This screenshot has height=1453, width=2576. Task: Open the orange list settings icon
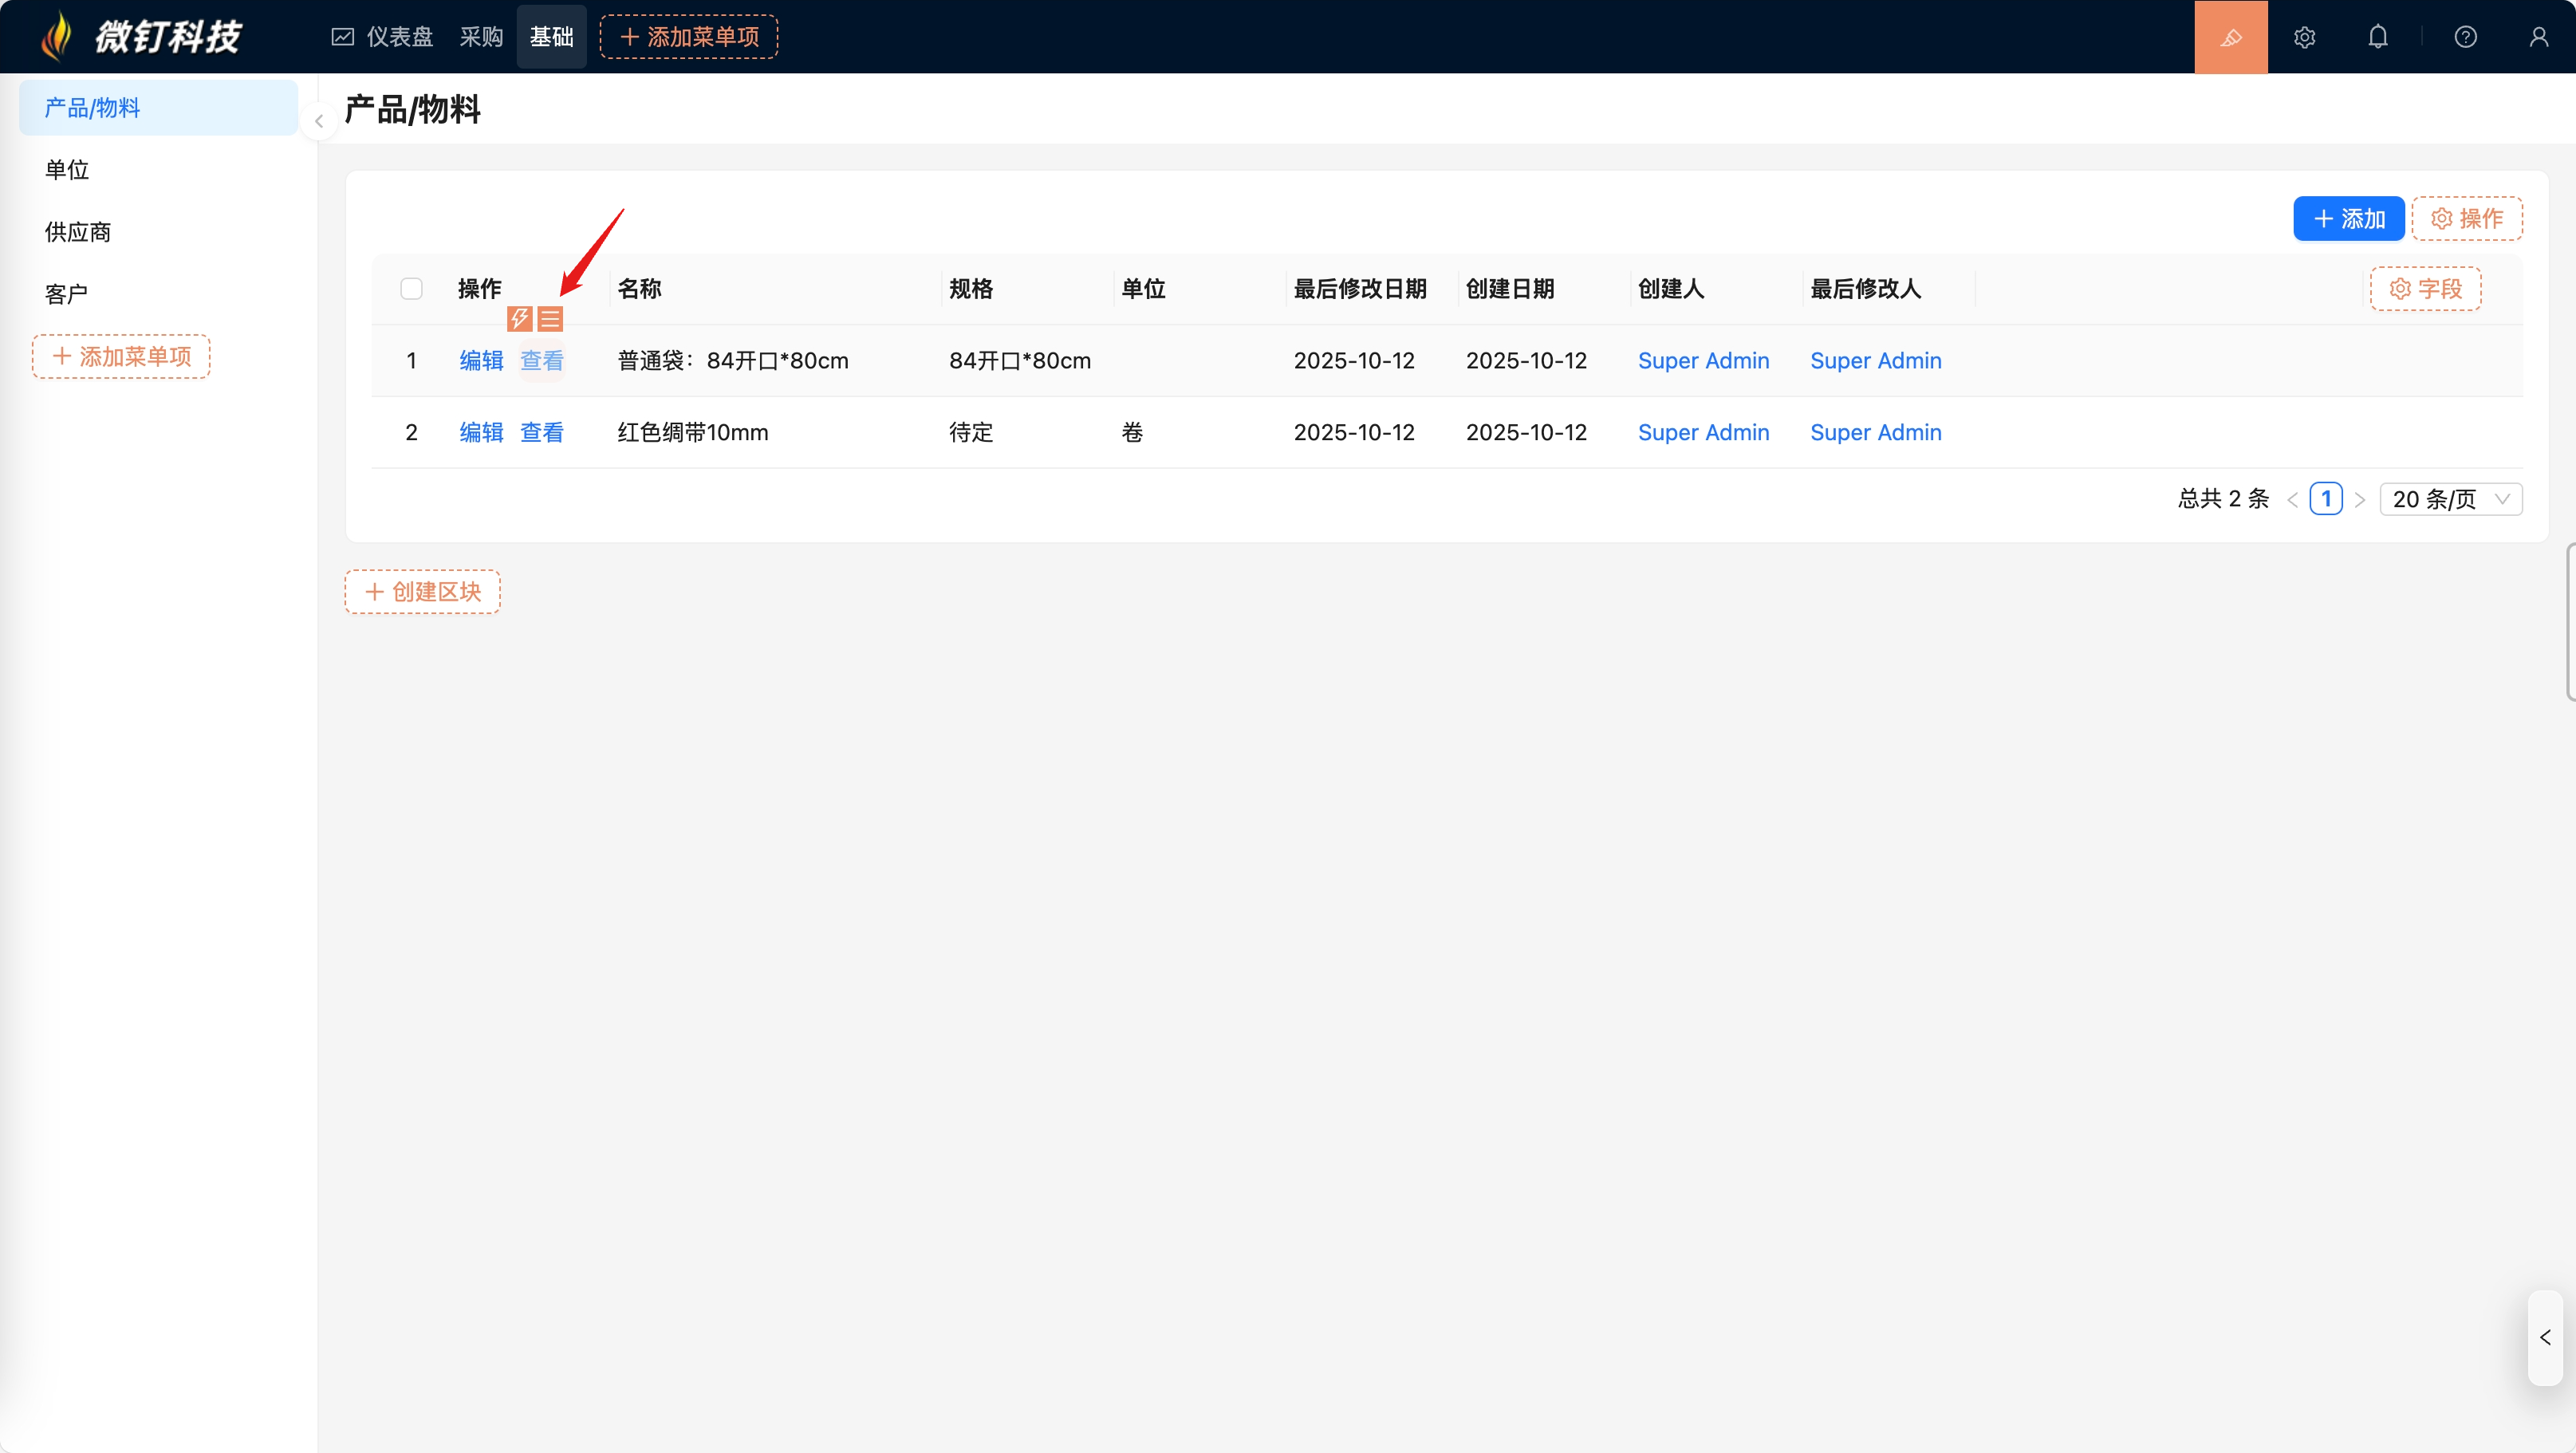point(550,319)
